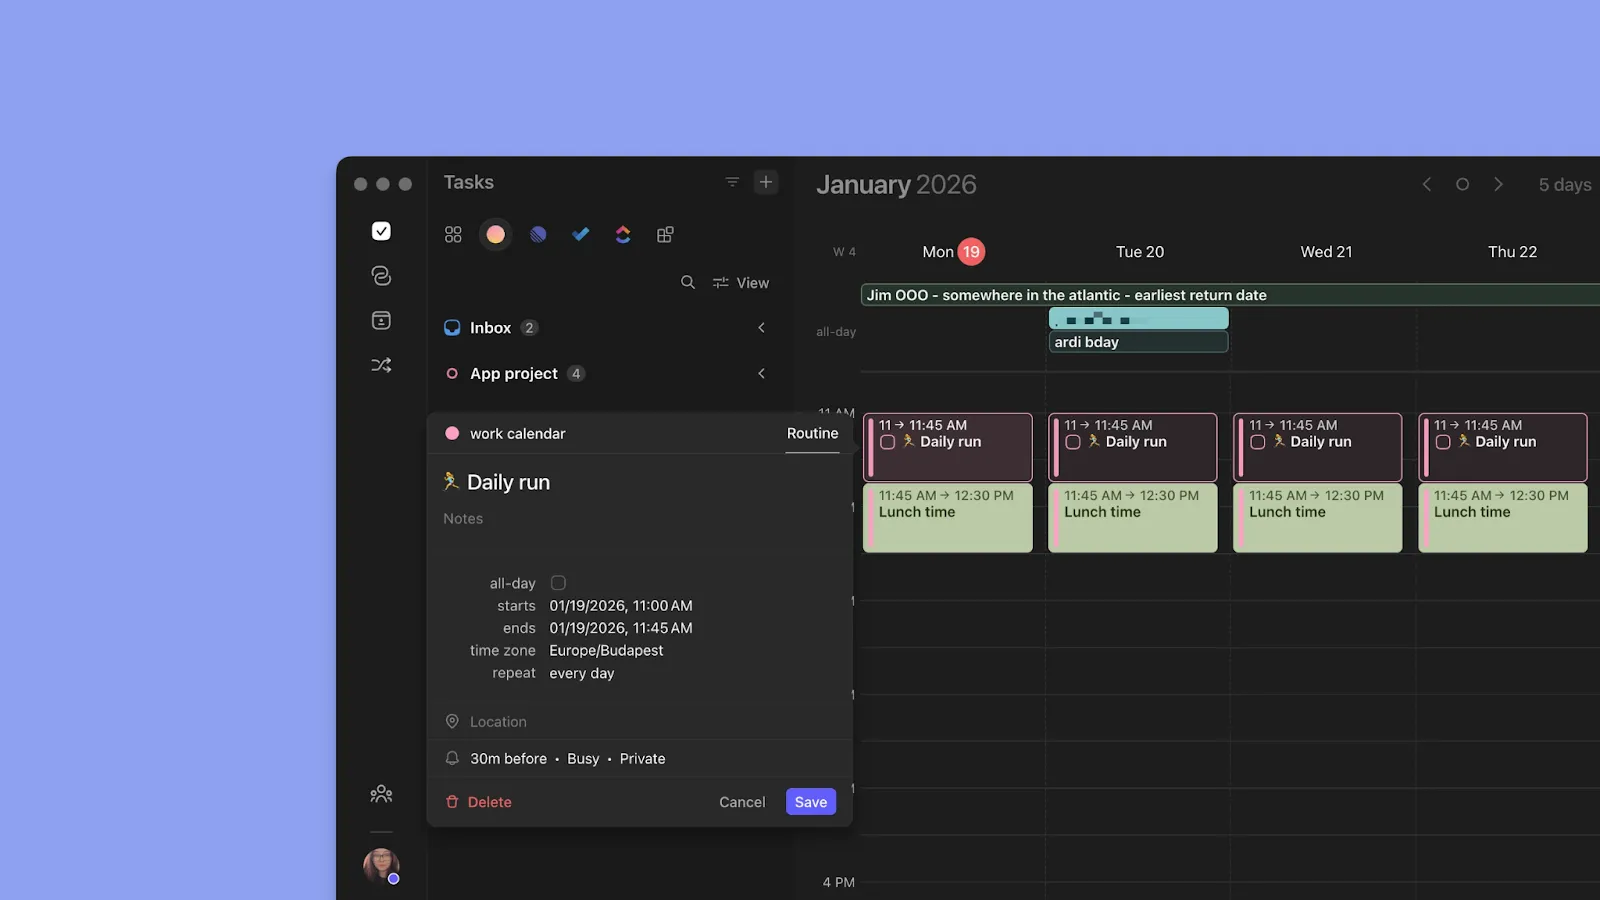1600x900 pixels.
Task: Open the View options
Action: click(x=741, y=283)
